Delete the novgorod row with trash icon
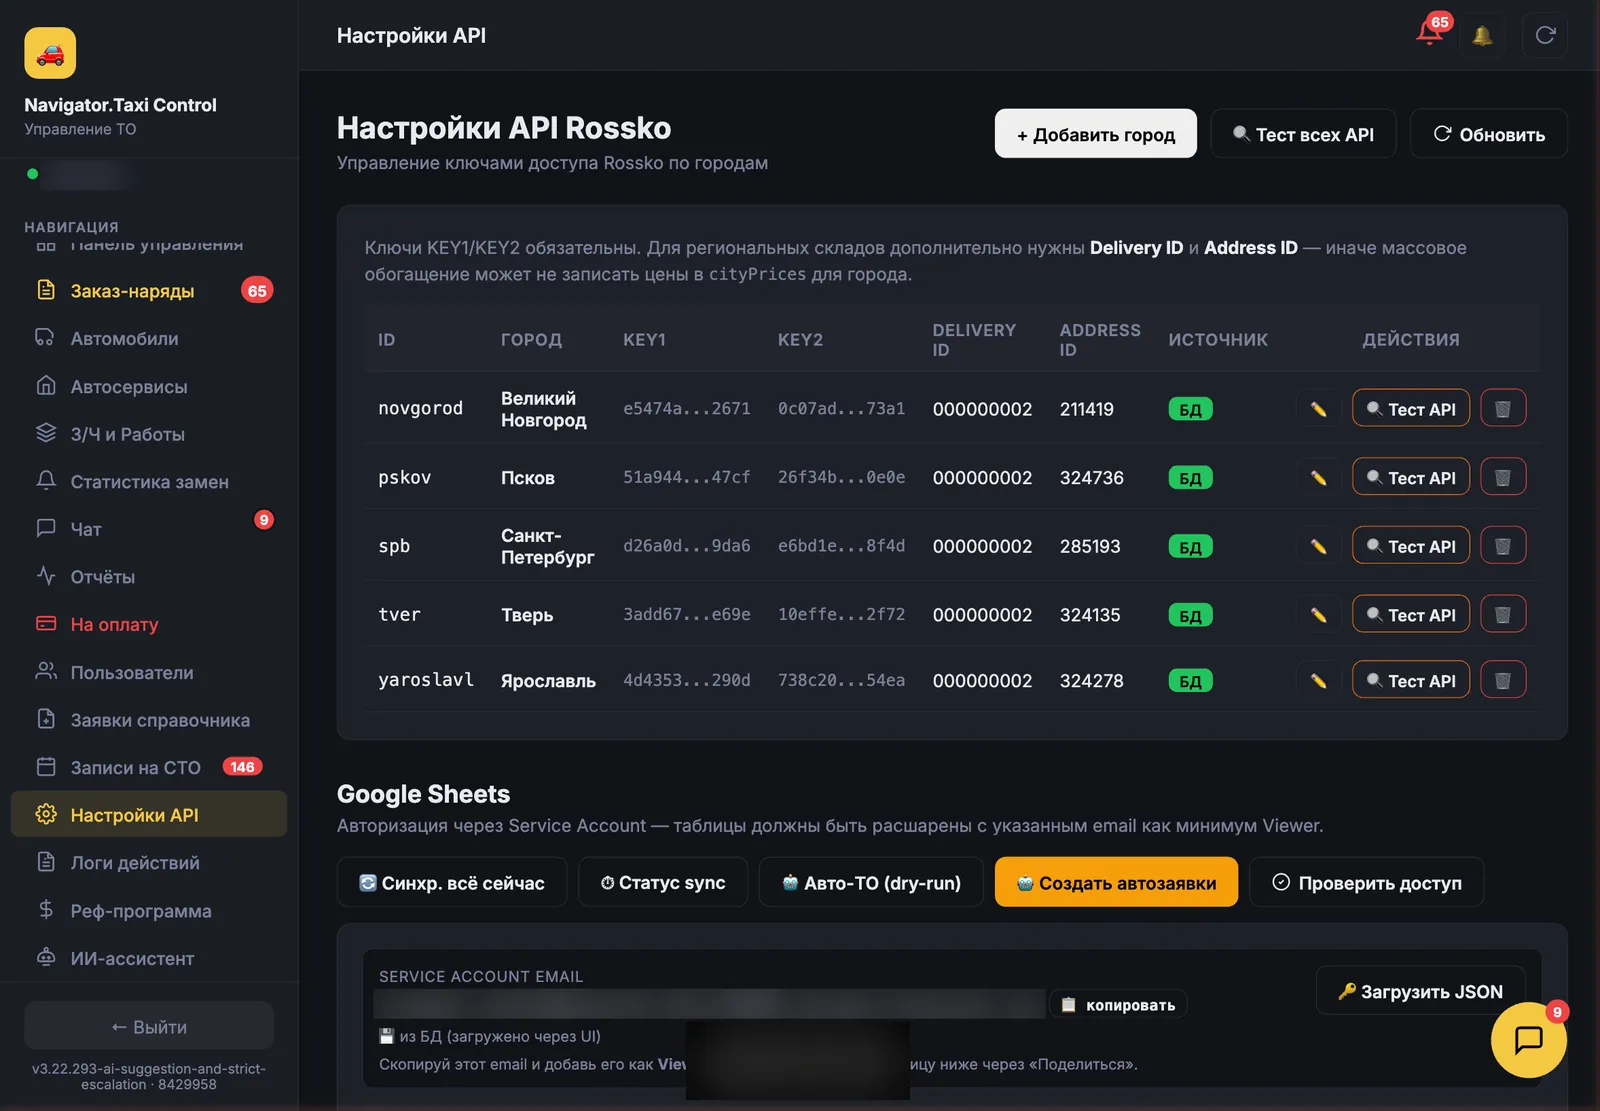Viewport: 1600px width, 1111px height. tap(1502, 409)
